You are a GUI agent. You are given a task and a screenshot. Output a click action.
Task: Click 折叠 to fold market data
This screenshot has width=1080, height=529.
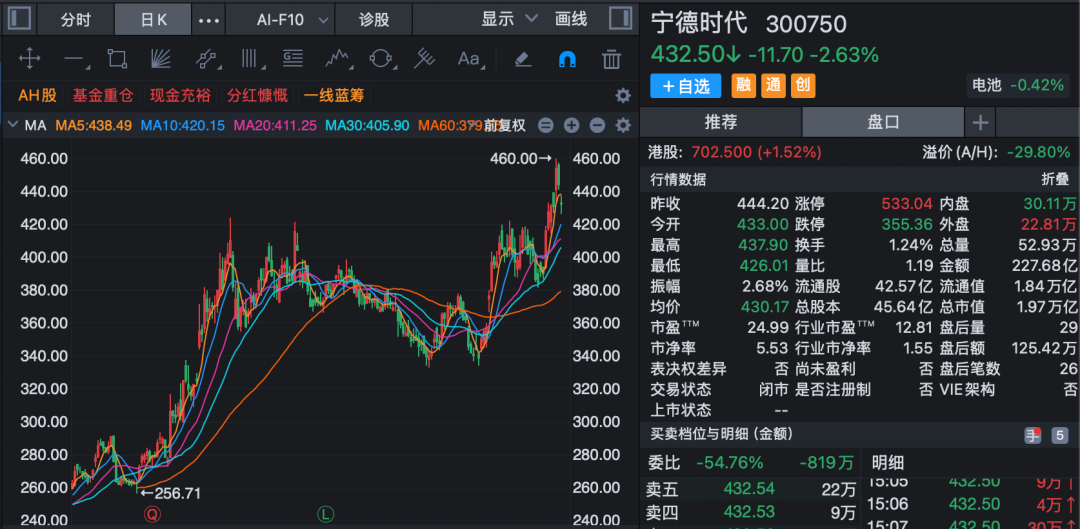1055,179
